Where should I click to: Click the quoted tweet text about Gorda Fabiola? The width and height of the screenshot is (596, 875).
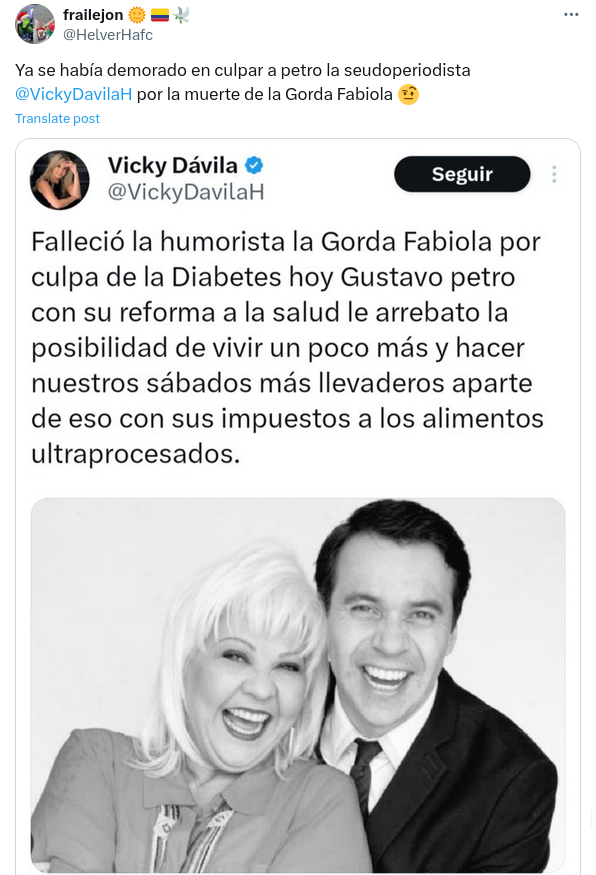click(x=287, y=348)
